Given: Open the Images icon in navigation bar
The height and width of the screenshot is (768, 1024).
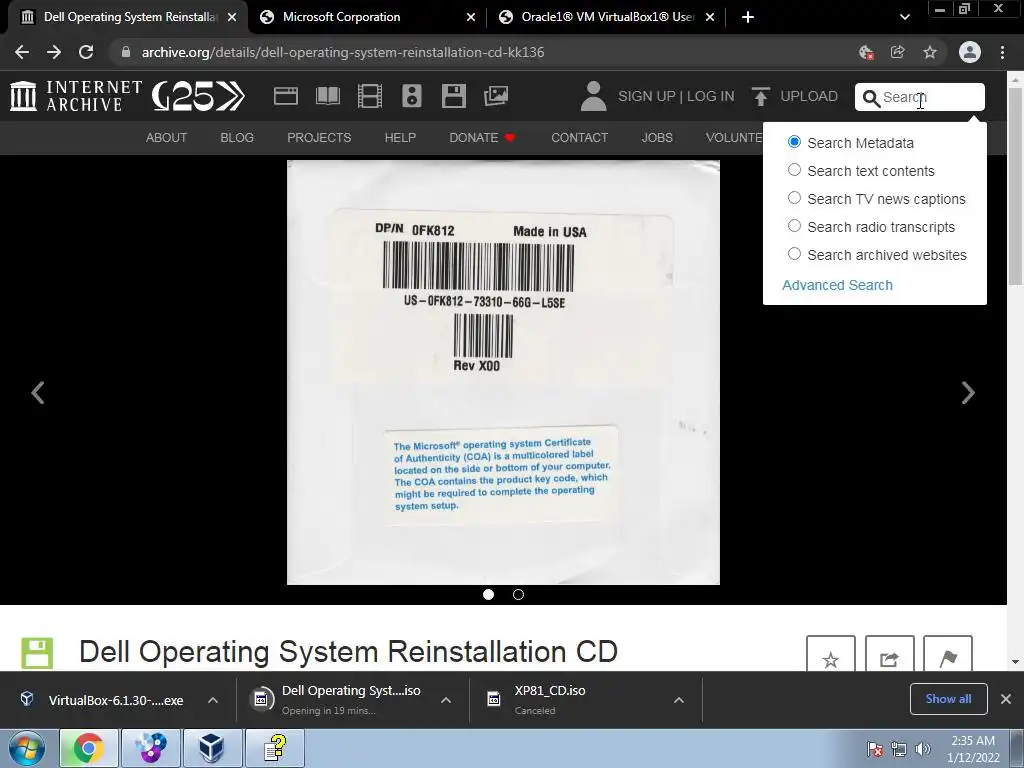Looking at the screenshot, I should [x=496, y=96].
